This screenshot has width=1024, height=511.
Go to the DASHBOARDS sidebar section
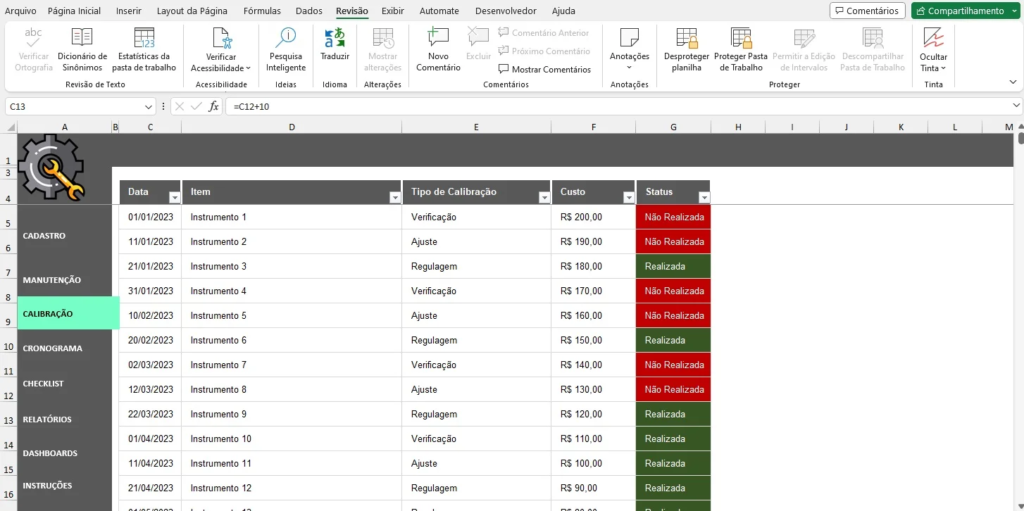50,453
